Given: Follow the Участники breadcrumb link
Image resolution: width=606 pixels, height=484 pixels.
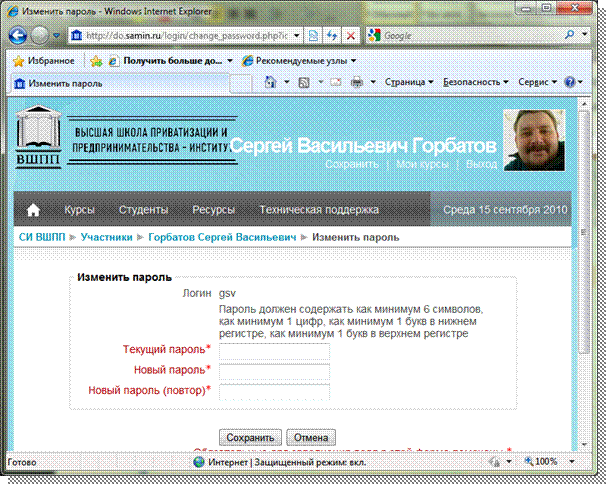Looking at the screenshot, I should coord(107,237).
